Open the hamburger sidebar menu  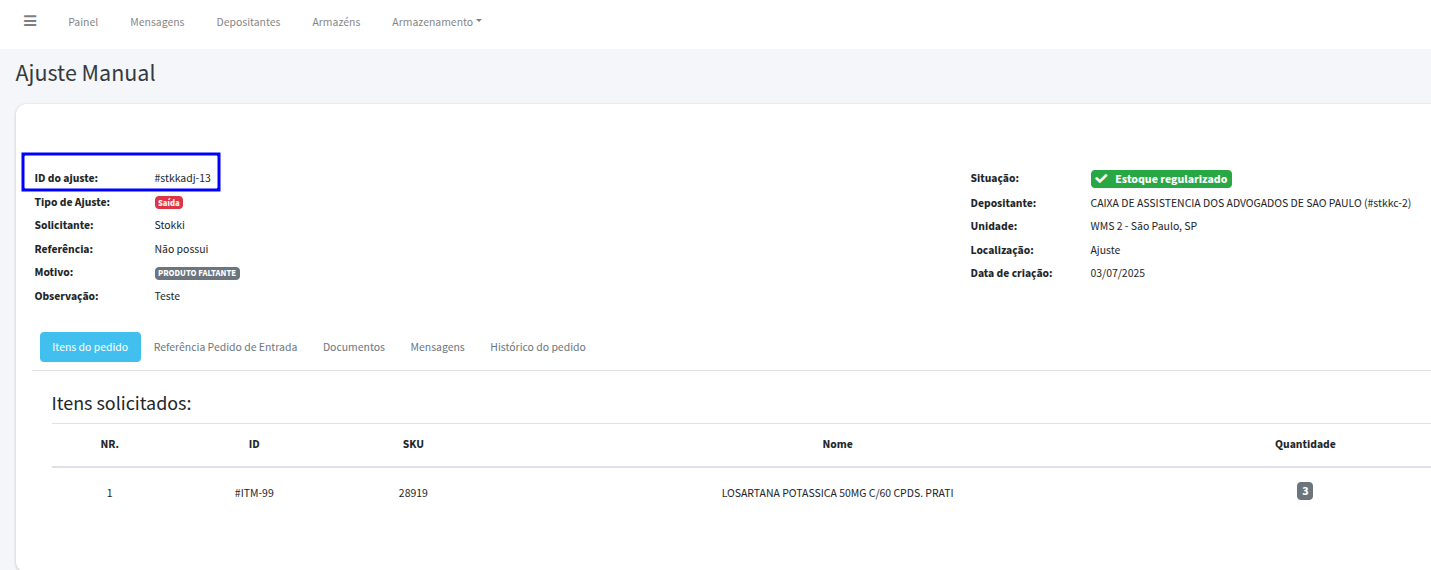(30, 21)
